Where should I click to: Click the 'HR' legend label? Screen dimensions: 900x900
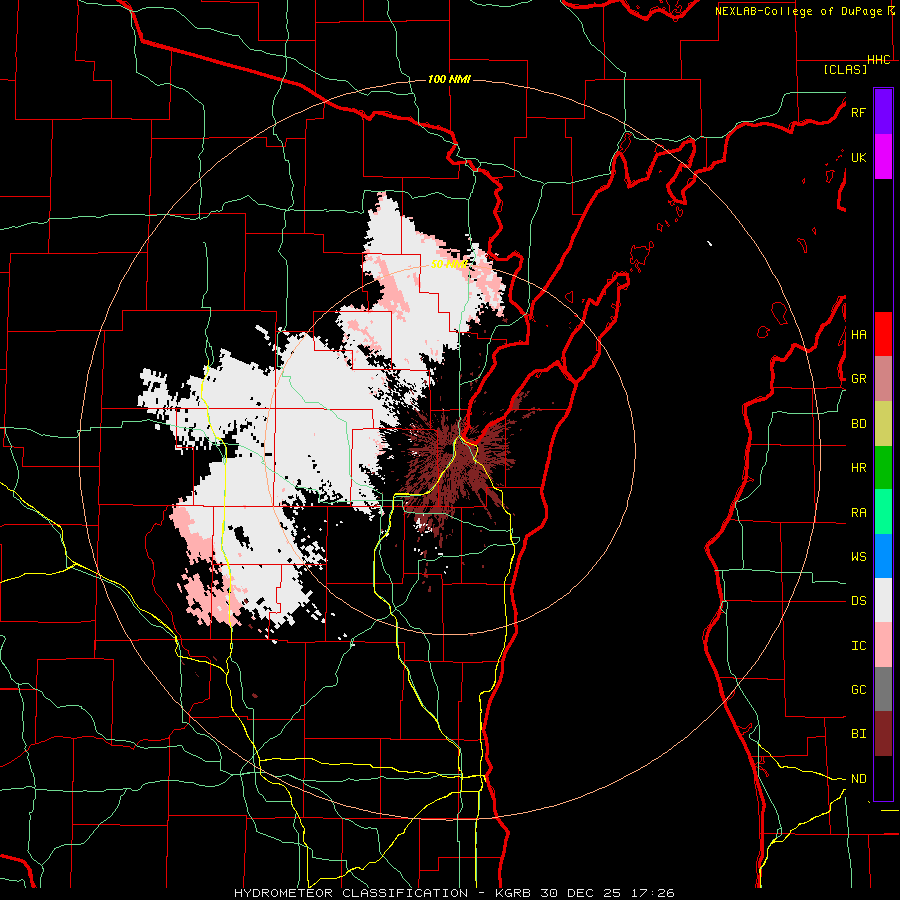click(859, 468)
